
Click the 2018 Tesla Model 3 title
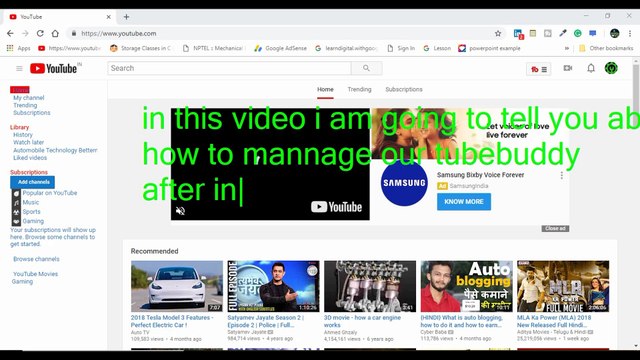[171, 321]
